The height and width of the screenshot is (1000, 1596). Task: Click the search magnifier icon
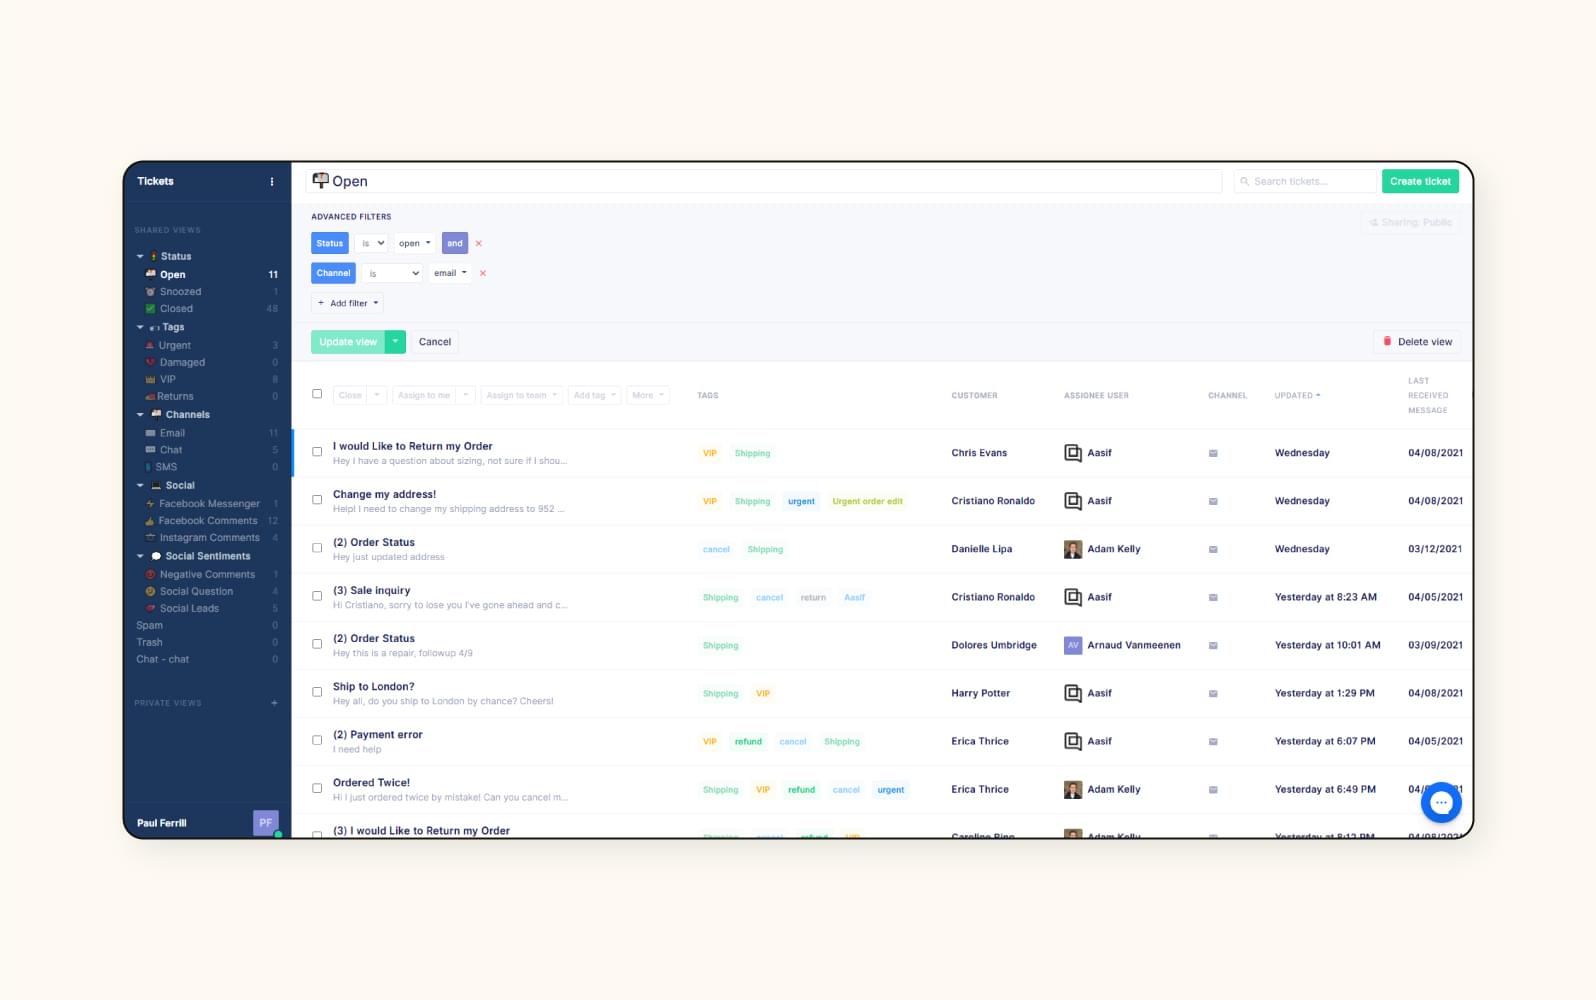1244,181
